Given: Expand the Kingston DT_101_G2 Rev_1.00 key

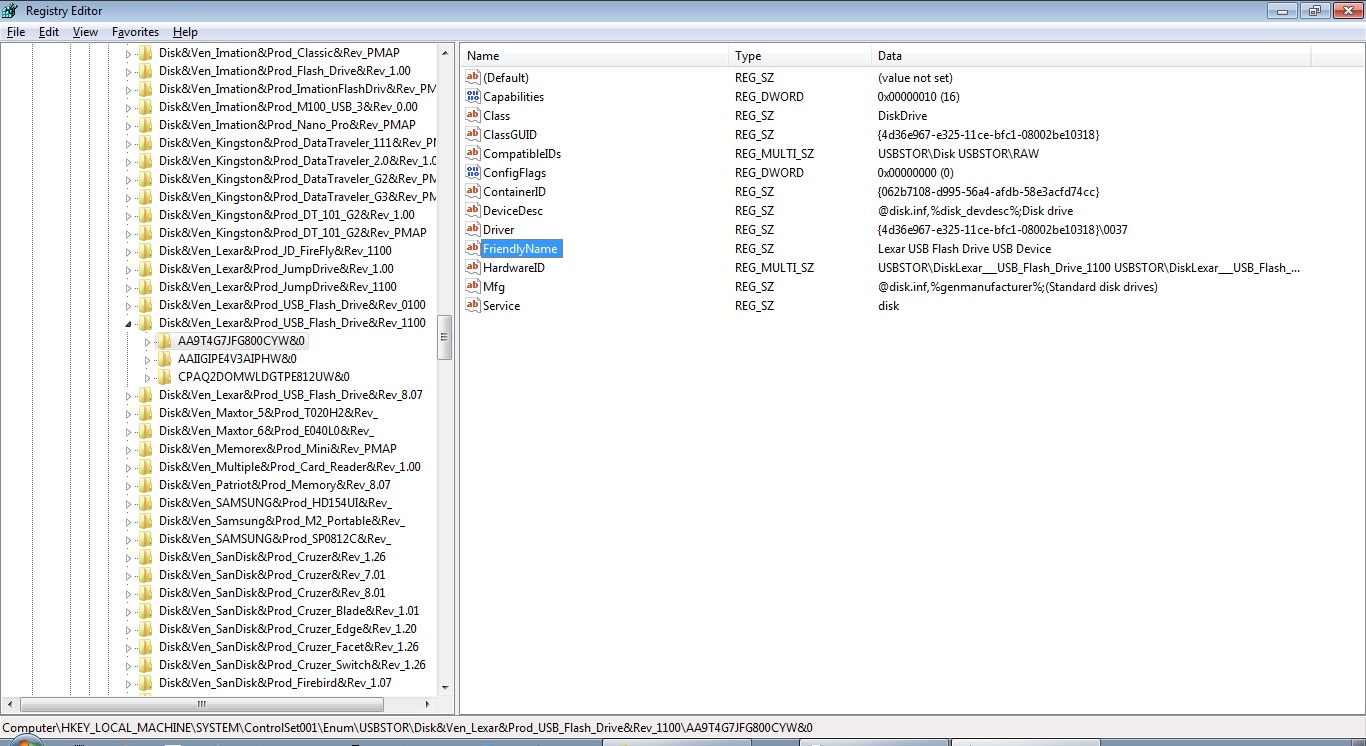Looking at the screenshot, I should click(x=128, y=216).
